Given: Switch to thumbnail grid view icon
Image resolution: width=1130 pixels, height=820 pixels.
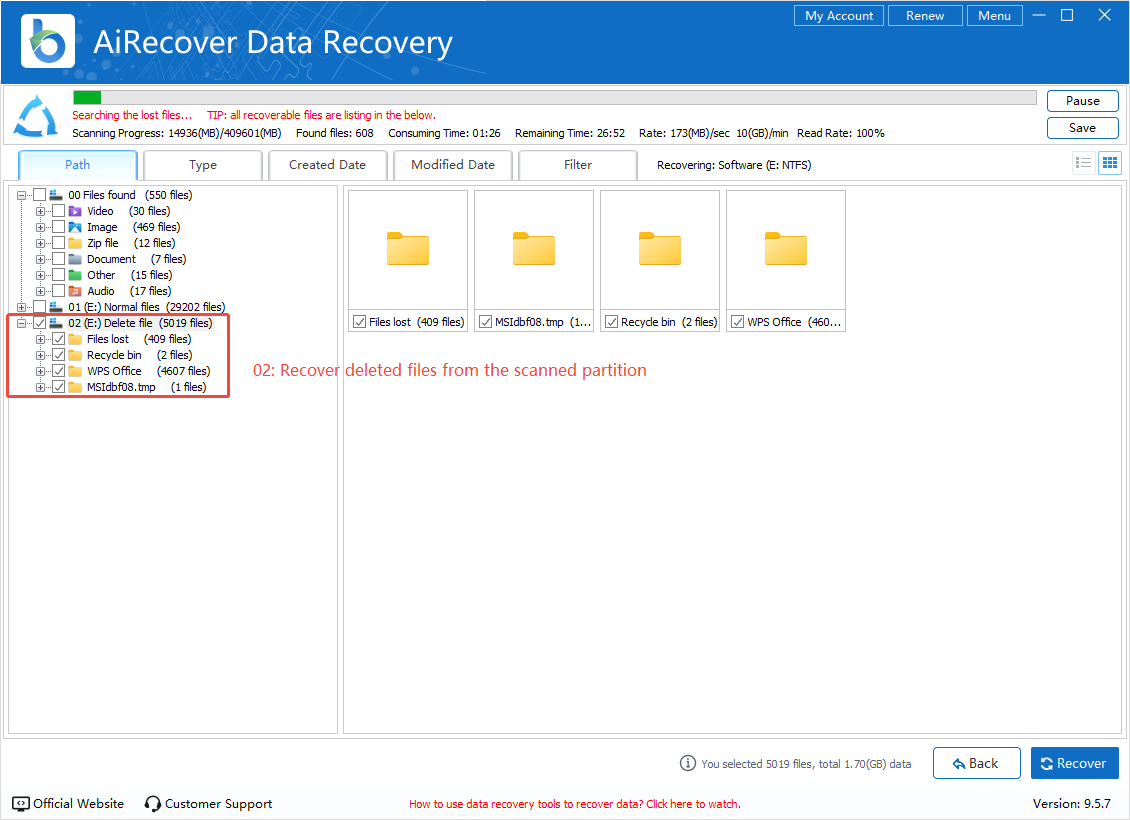Looking at the screenshot, I should point(1109,163).
